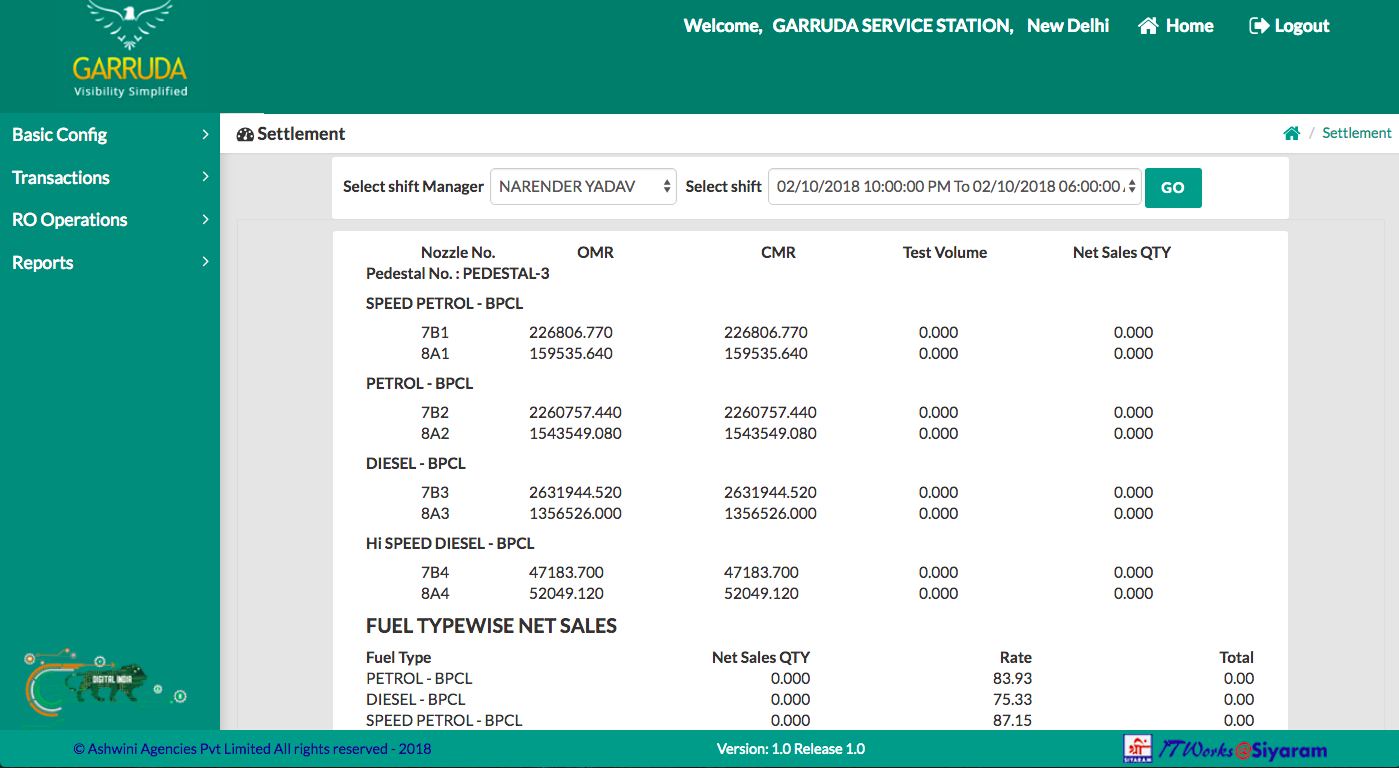1399x768 pixels.
Task: Click the Garruda eagle logo
Action: [x=130, y=50]
